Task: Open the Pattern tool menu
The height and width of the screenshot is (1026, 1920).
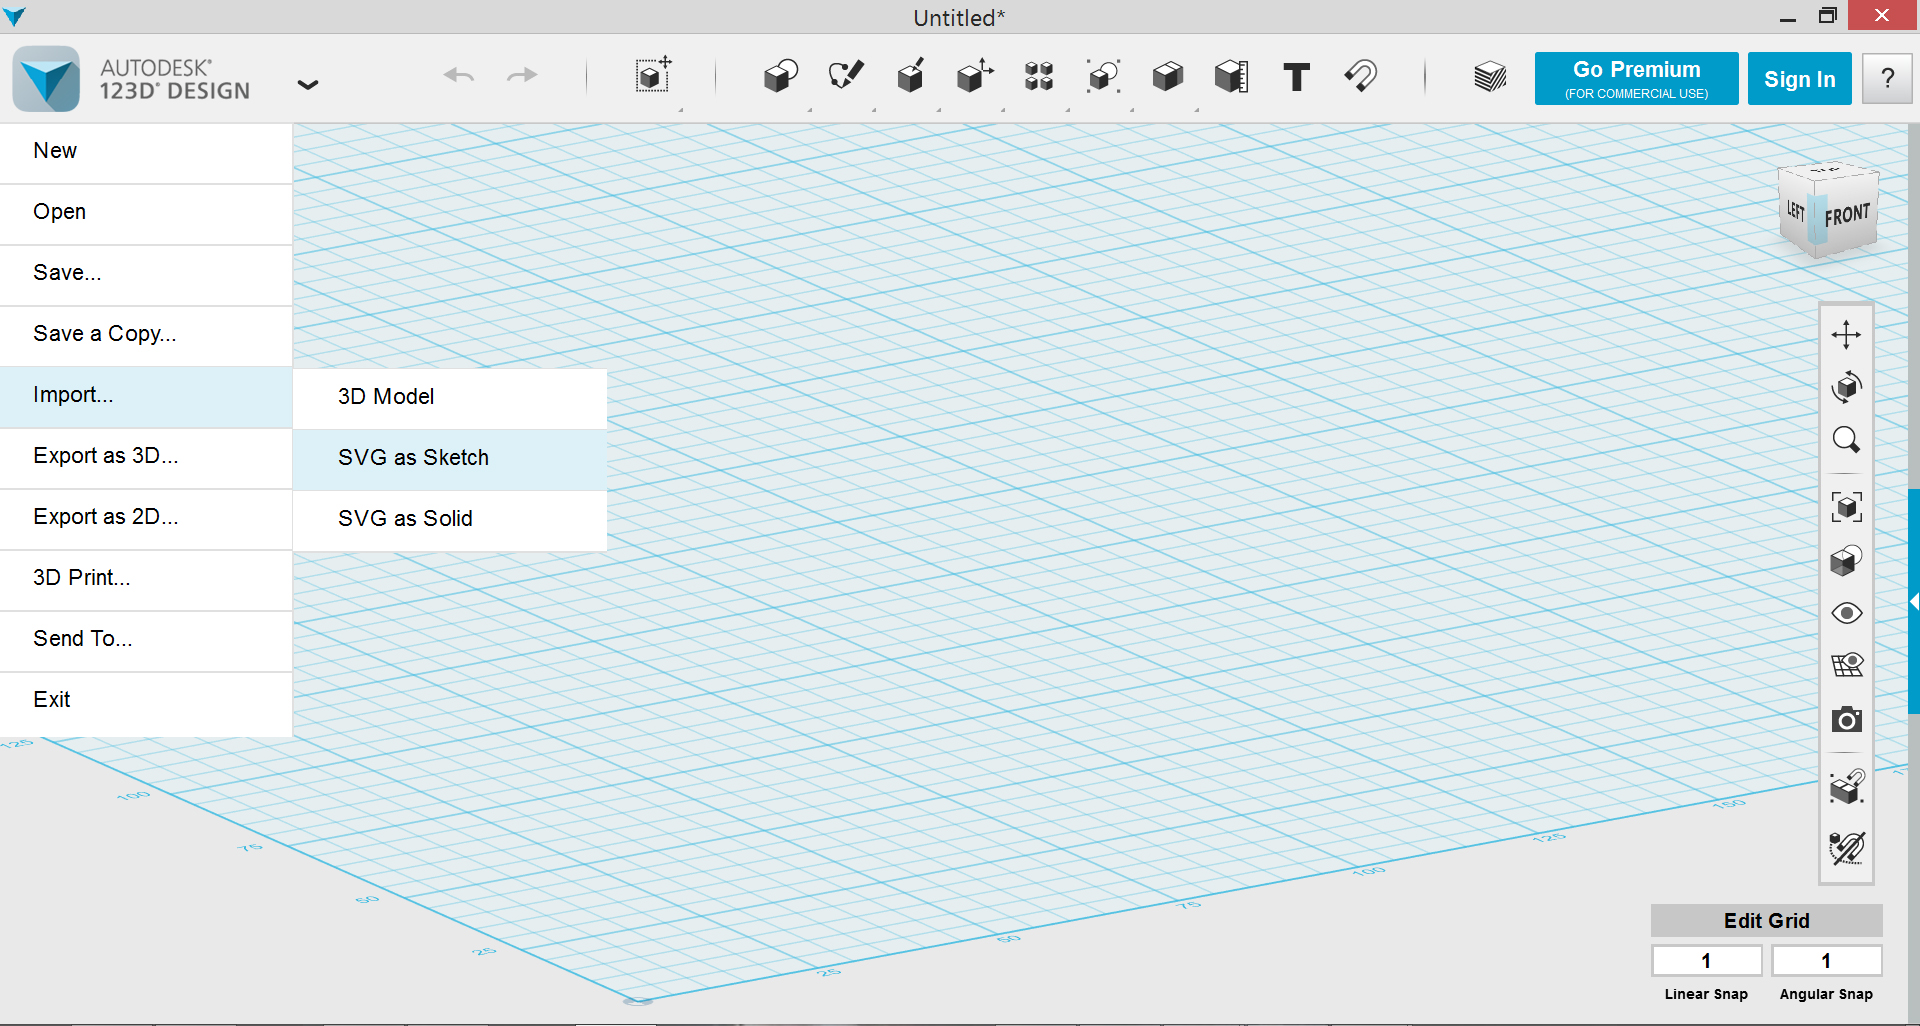Action: (x=1039, y=76)
